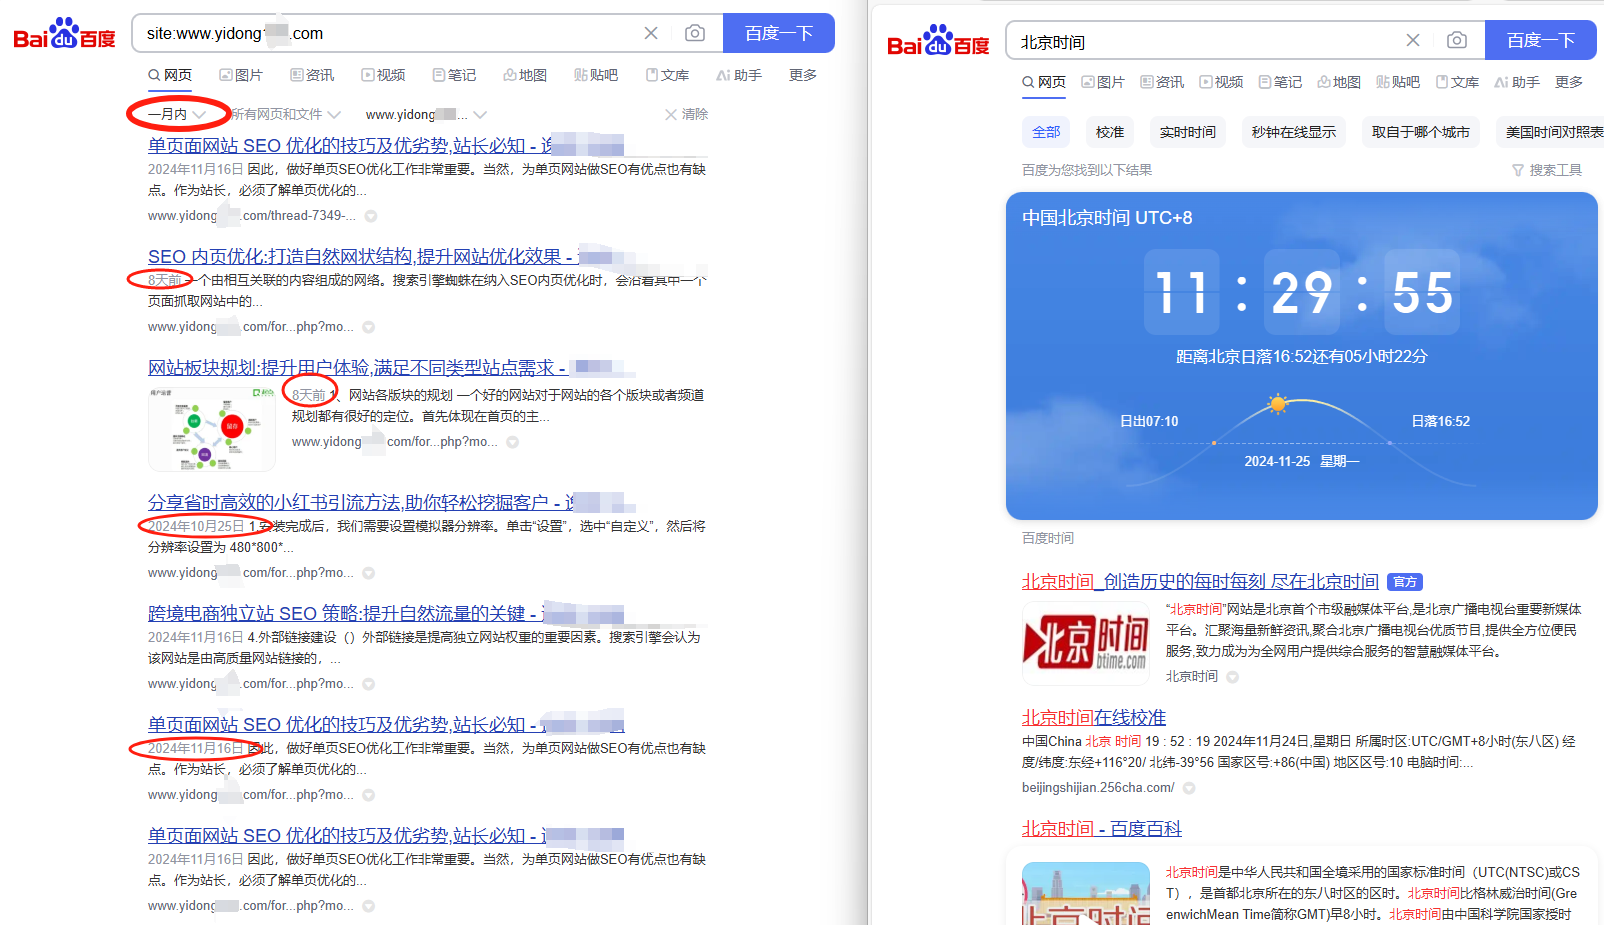Click 清除 to clear search filters

coord(687,114)
